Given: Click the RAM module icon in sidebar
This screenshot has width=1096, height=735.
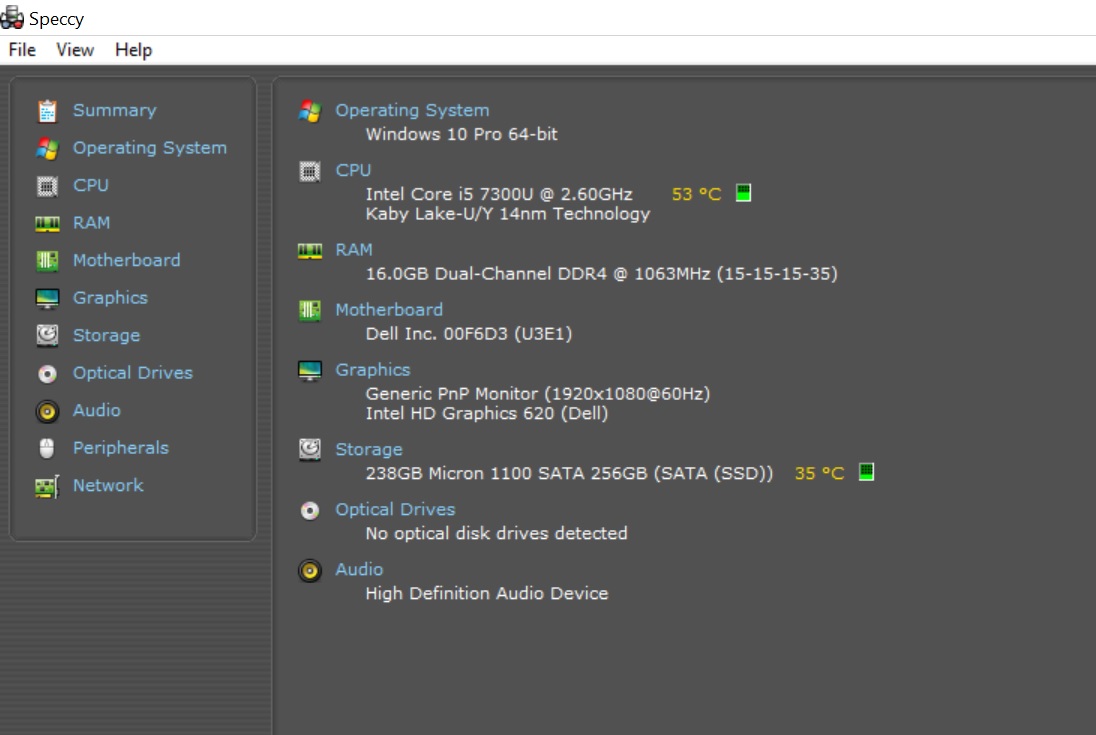Looking at the screenshot, I should click(47, 223).
